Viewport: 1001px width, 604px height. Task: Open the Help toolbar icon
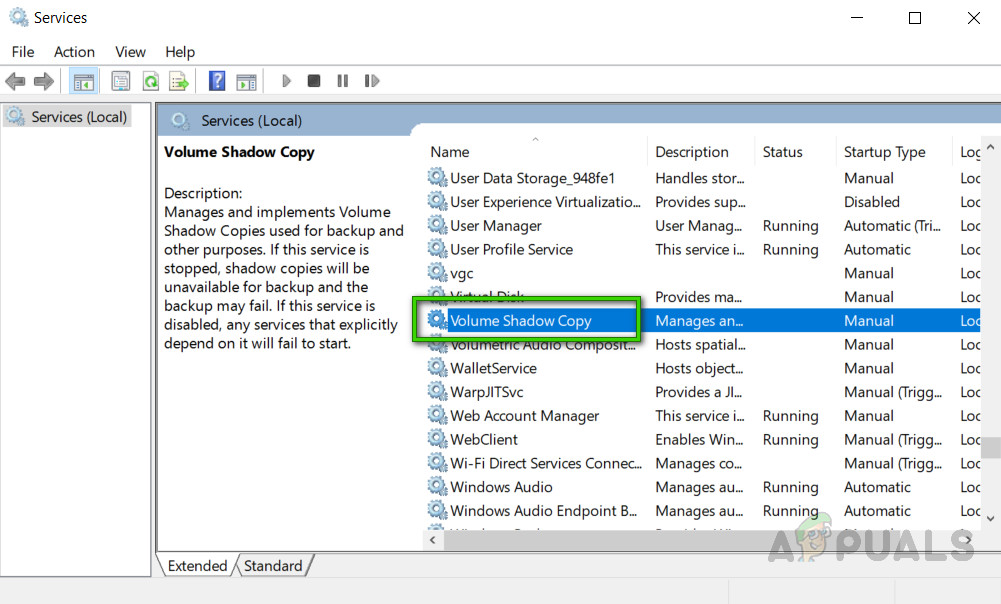217,81
